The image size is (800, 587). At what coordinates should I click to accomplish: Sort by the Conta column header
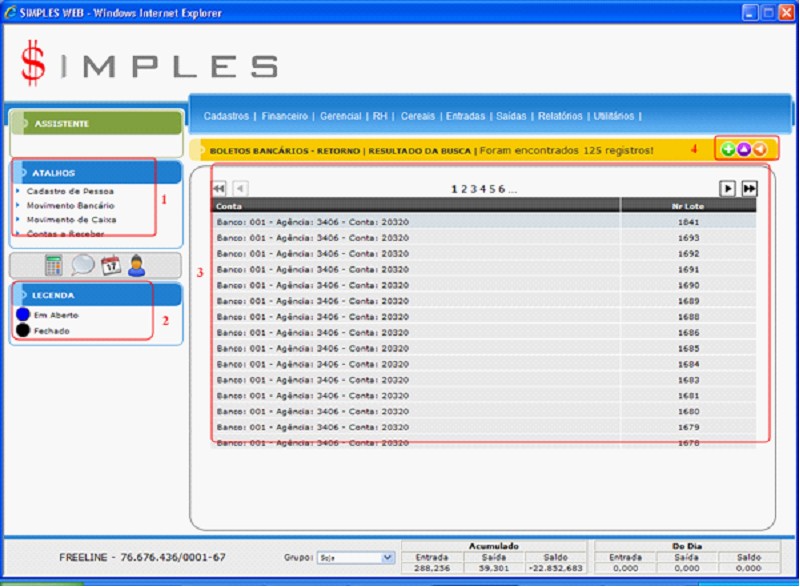416,206
